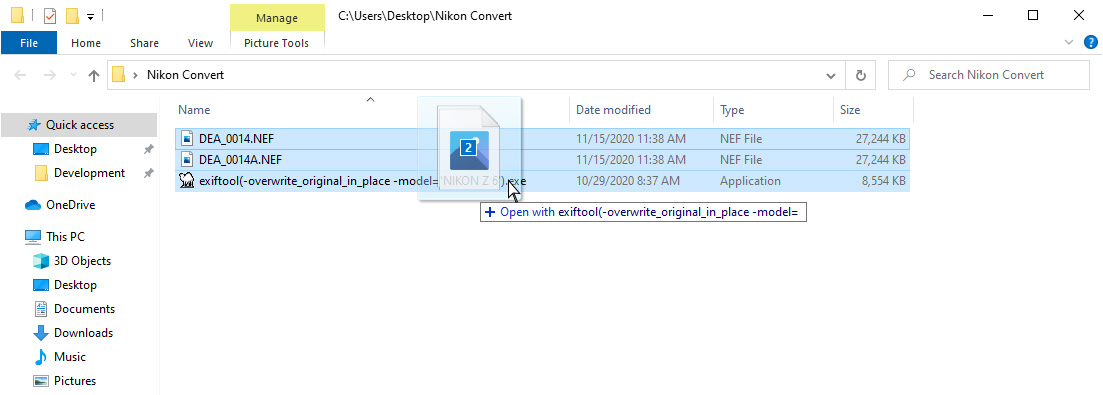
Task: Sort files by Date modified column
Action: [613, 110]
